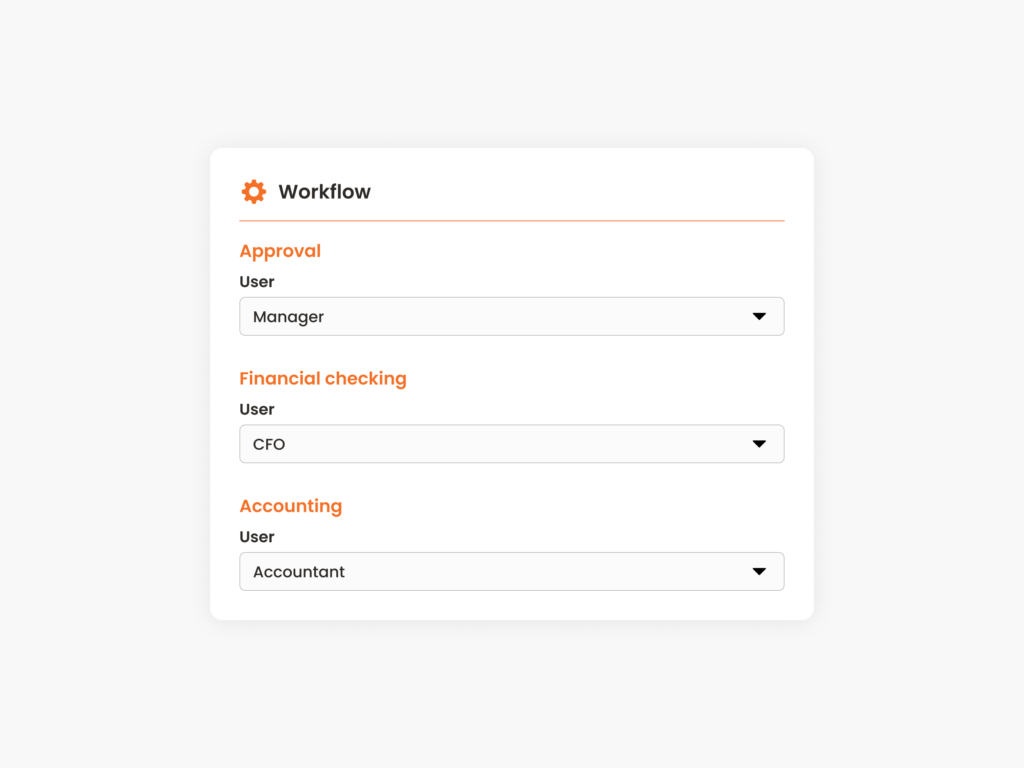The image size is (1024, 768).
Task: Click inside the Manager selection field
Action: click(x=450, y=316)
